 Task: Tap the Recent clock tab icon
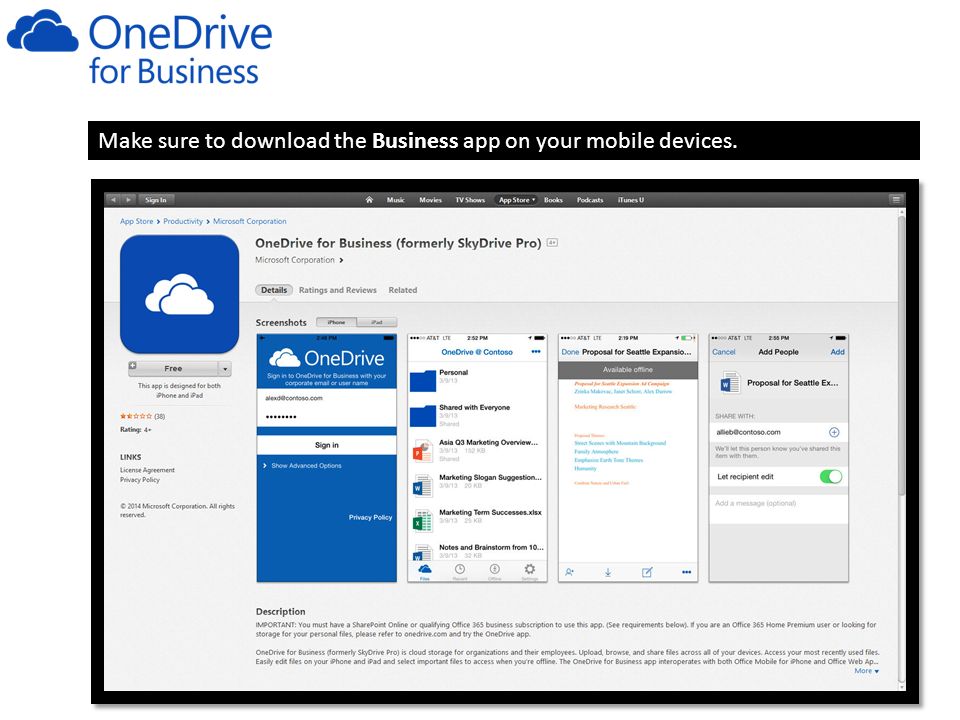tap(460, 571)
